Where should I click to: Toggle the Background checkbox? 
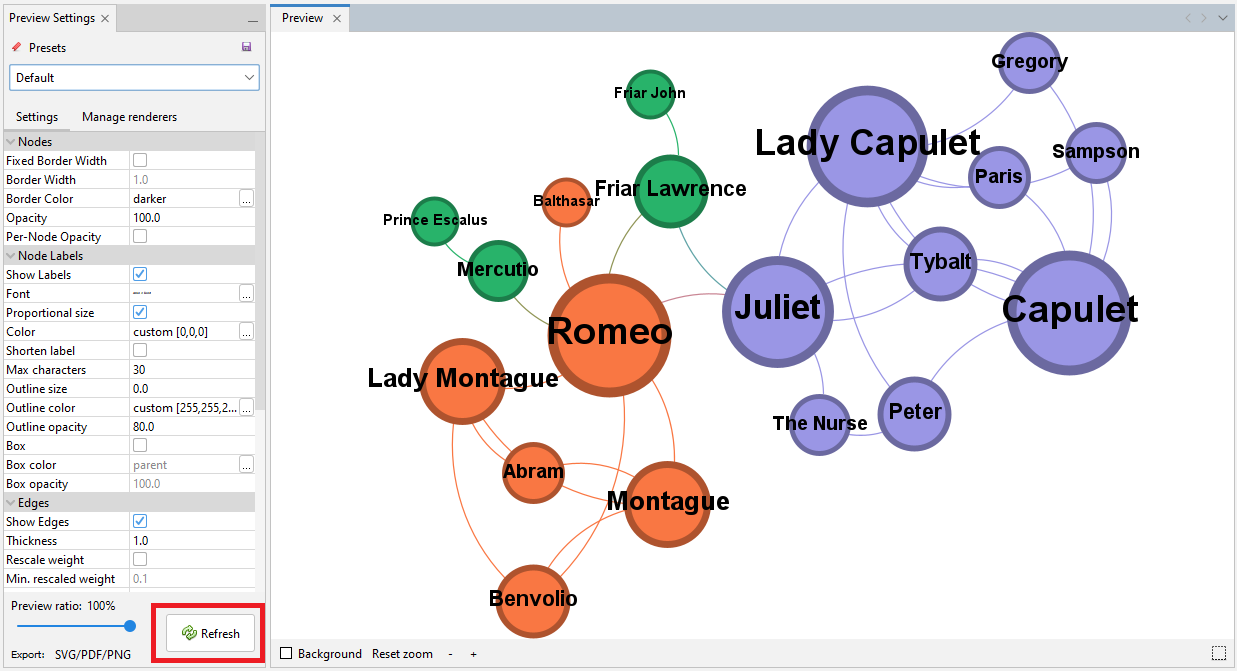click(286, 654)
